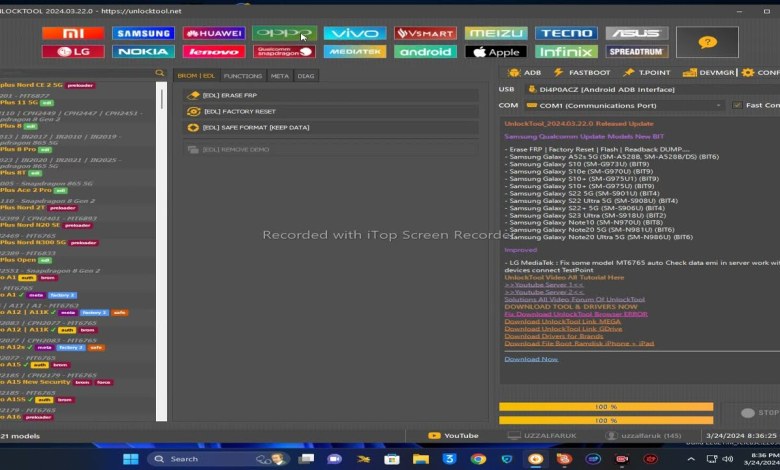Open DEVMGR device manager
Image resolution: width=780 pixels, height=470 pixels.
click(708, 73)
